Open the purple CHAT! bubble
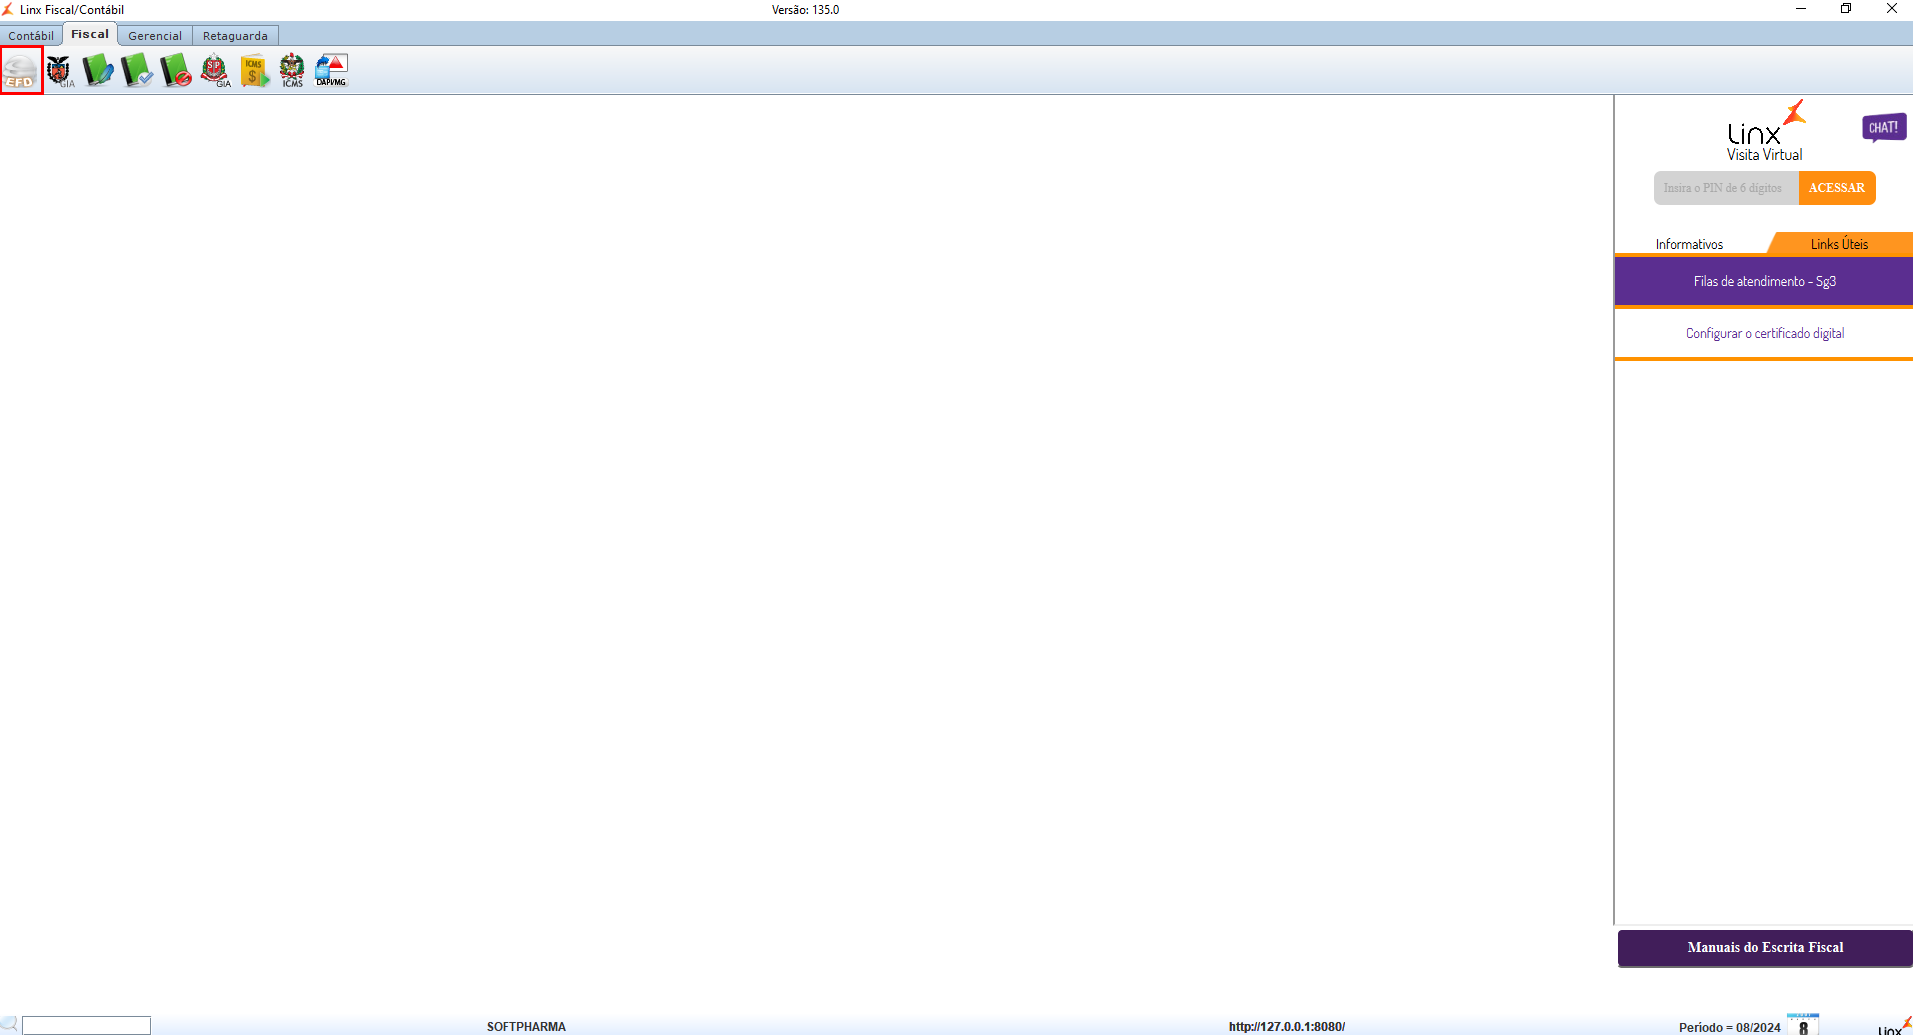Image resolution: width=1913 pixels, height=1035 pixels. click(x=1884, y=127)
